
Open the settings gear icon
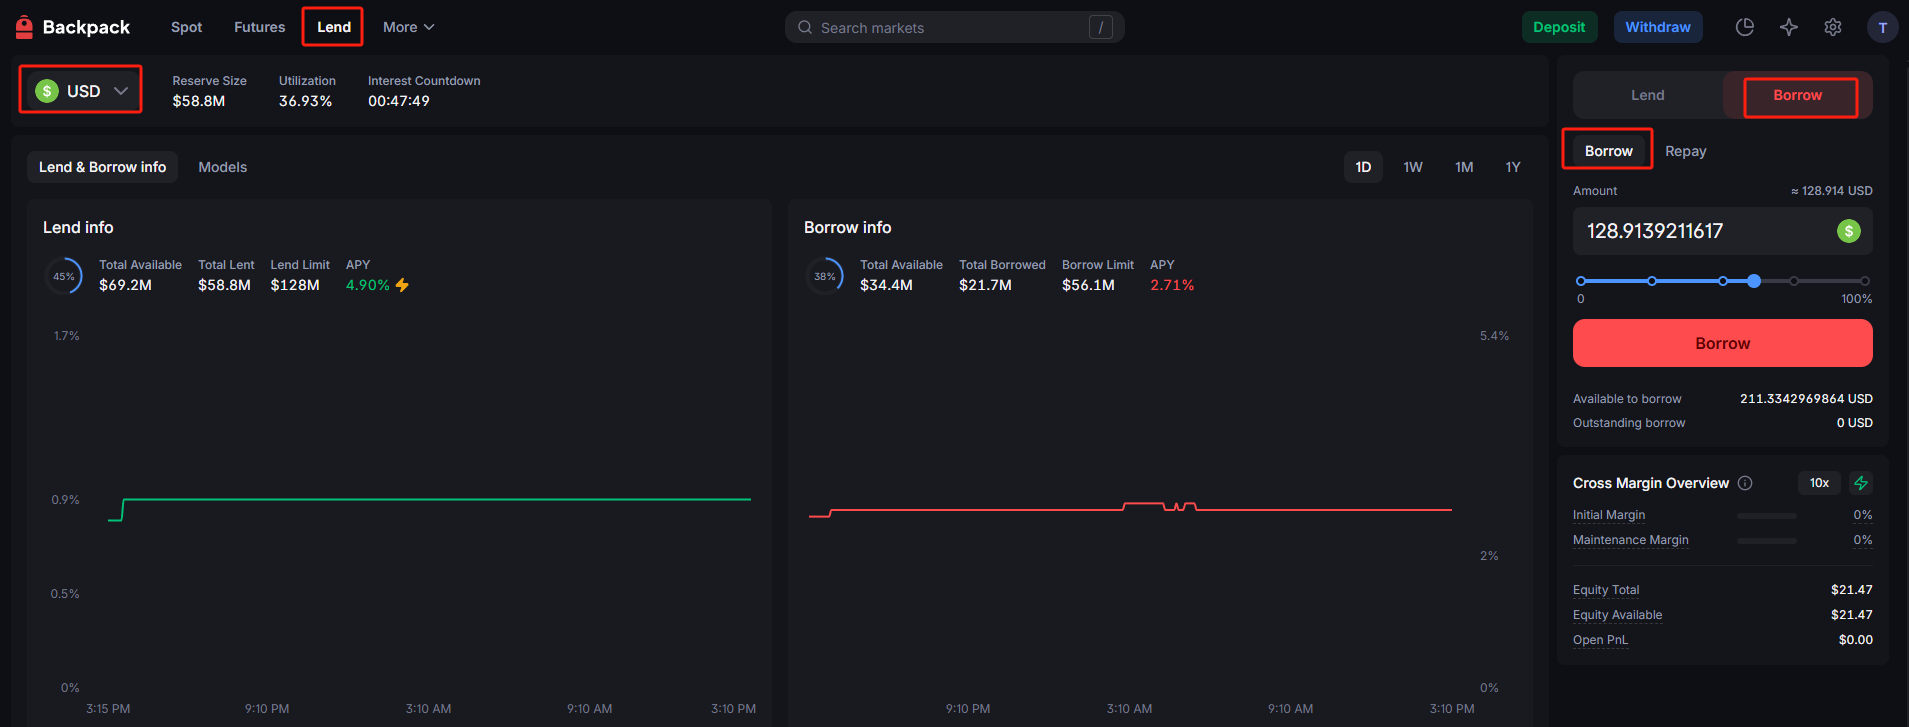pos(1832,27)
